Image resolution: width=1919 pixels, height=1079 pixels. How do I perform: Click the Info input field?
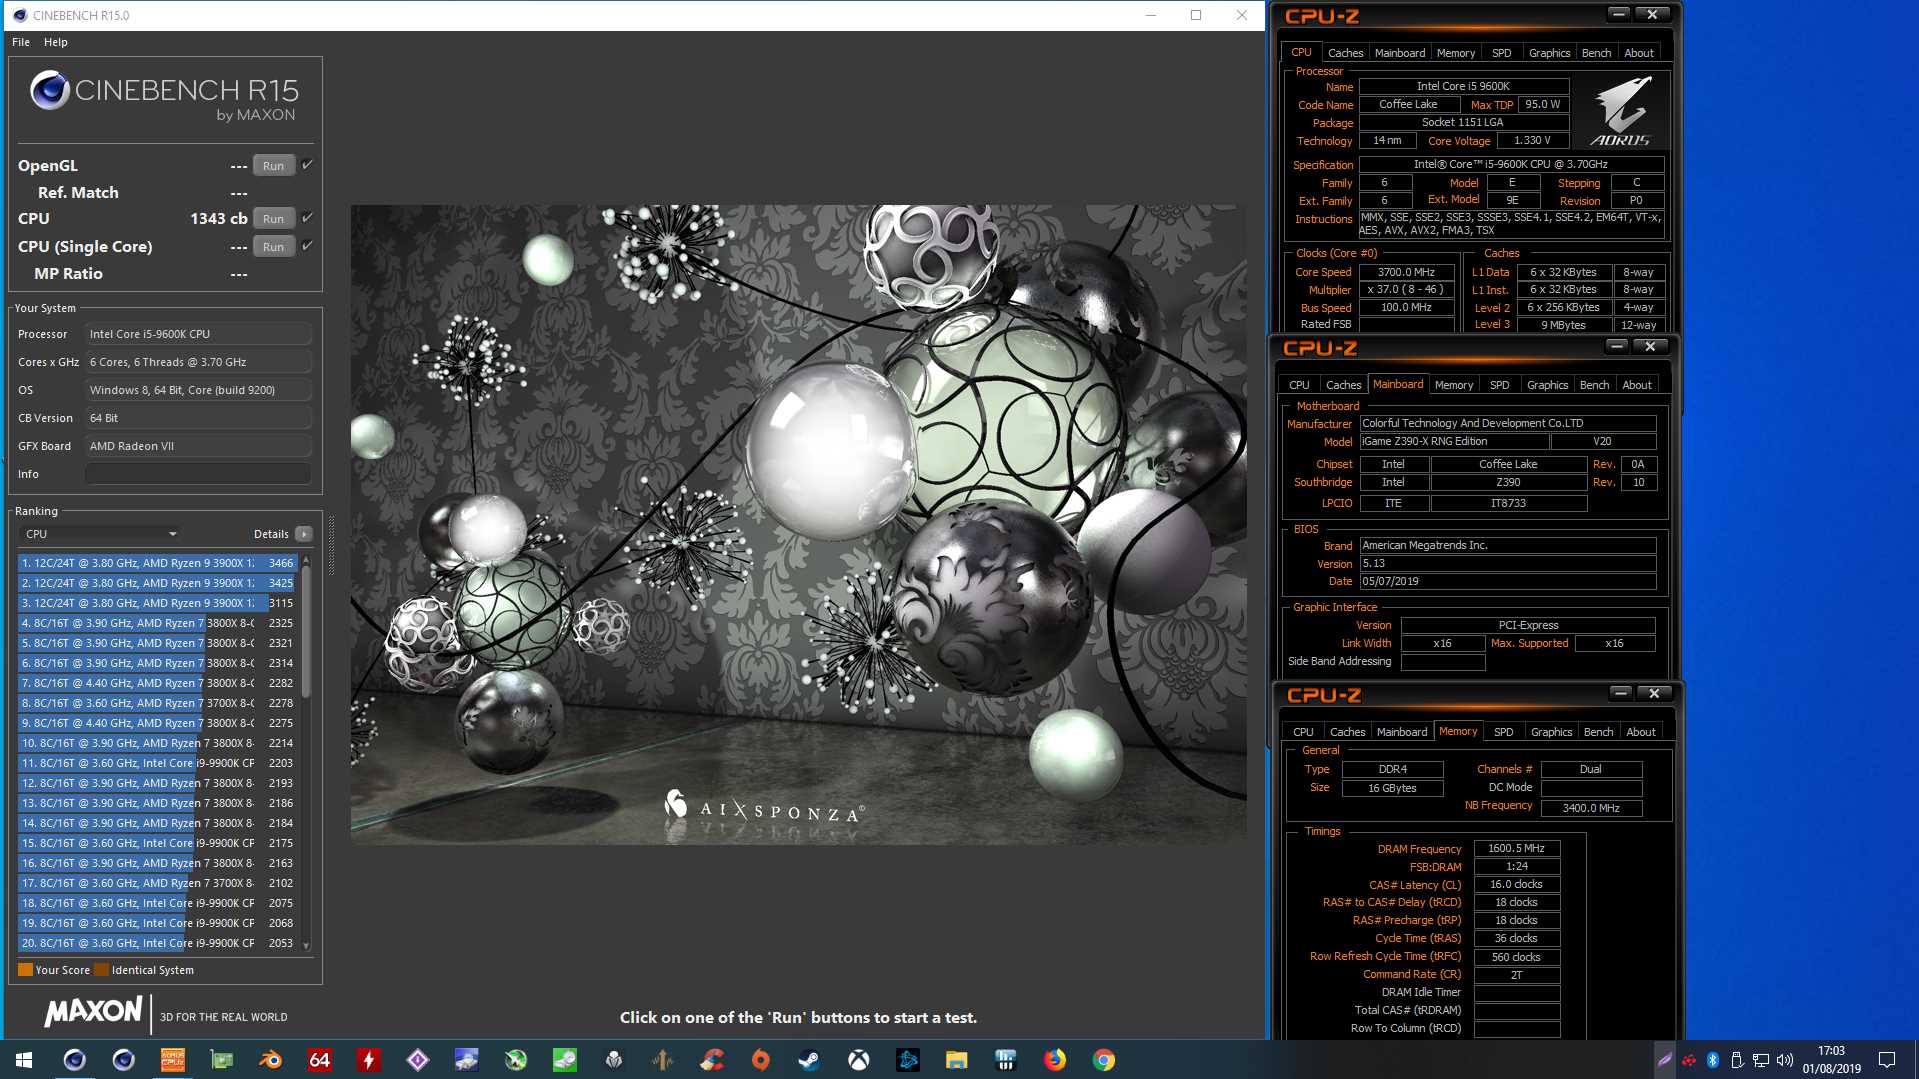[198, 474]
